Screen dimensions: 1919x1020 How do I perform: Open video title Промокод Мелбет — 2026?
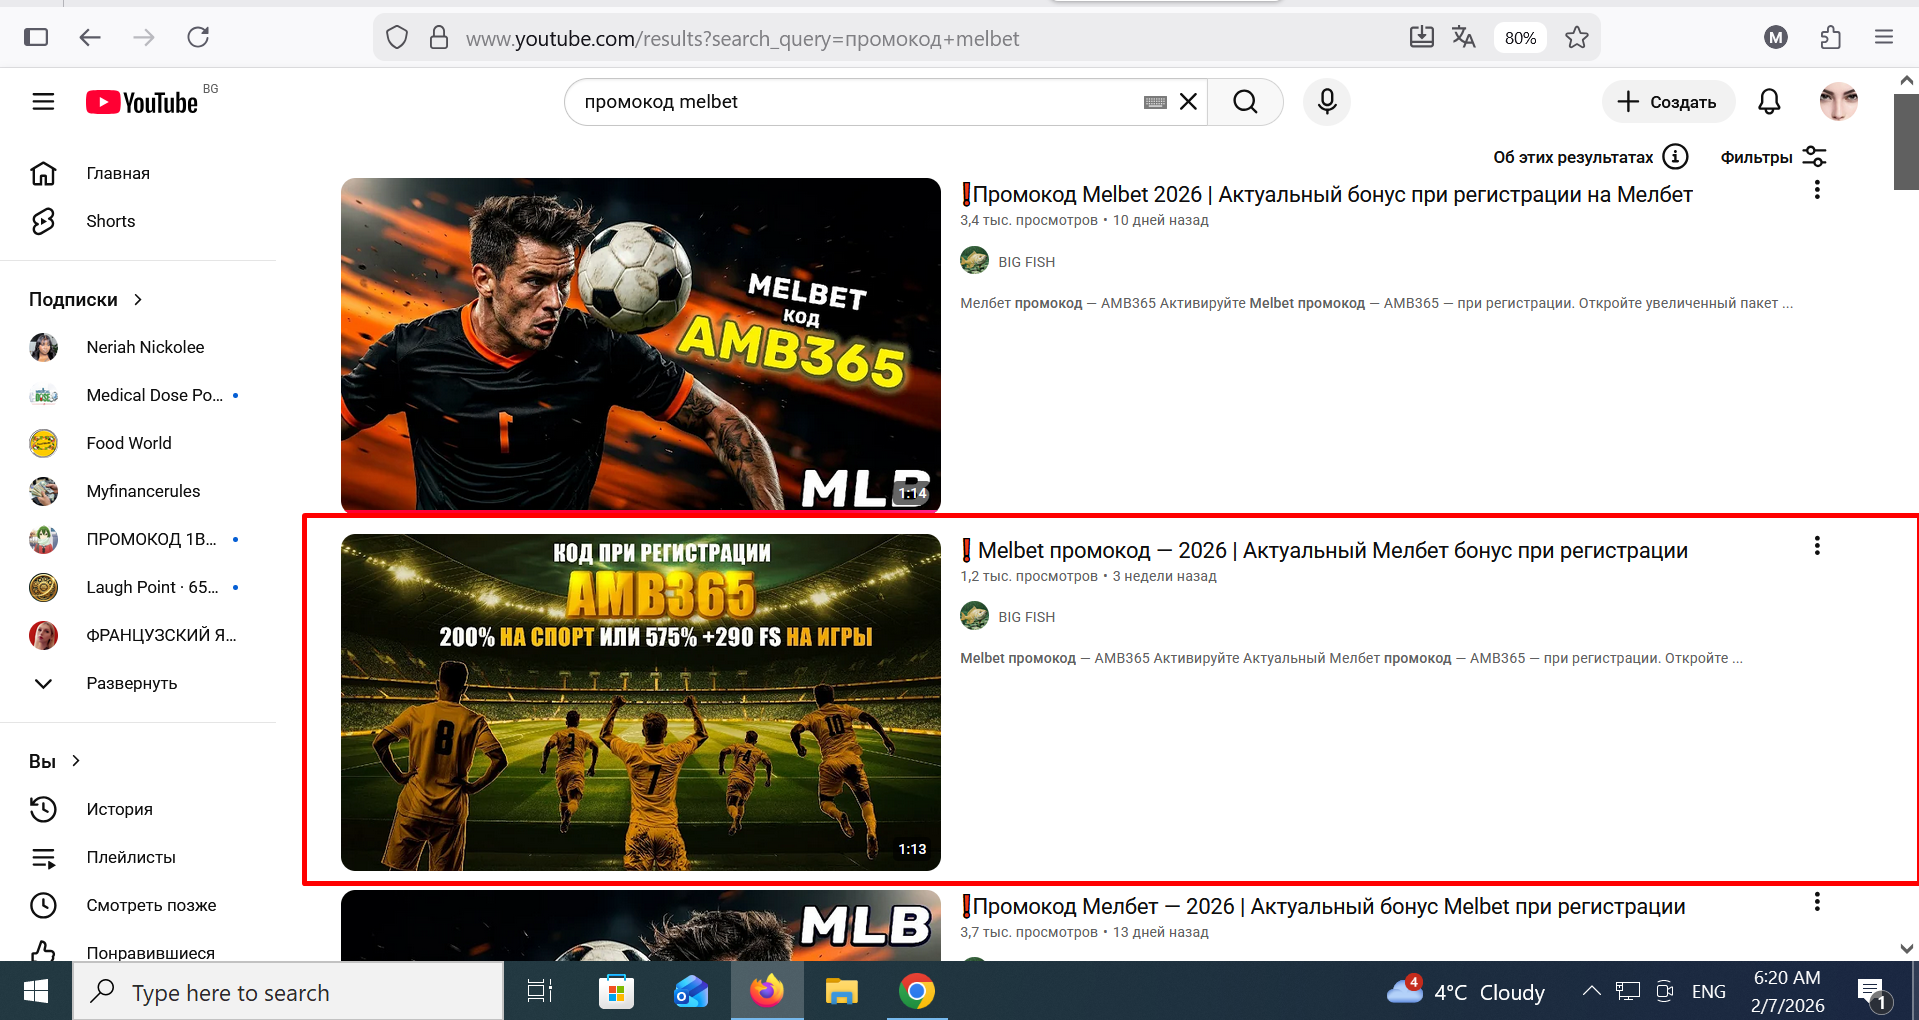(1323, 906)
